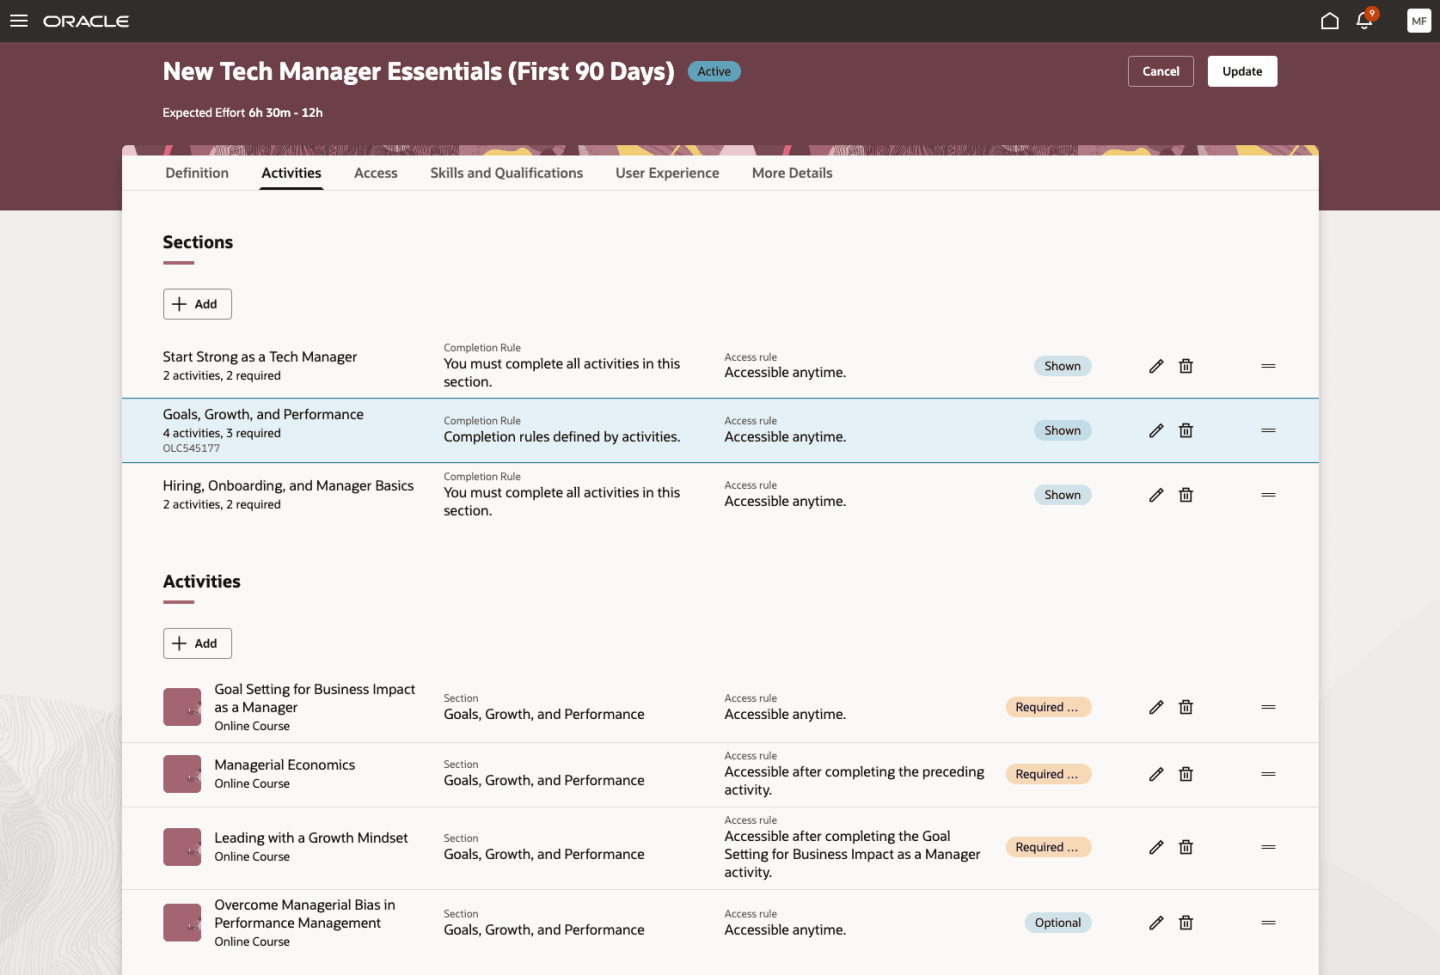1440x975 pixels.
Task: Edit the Leading with a Growth Mindset activity
Action: 1156,847
